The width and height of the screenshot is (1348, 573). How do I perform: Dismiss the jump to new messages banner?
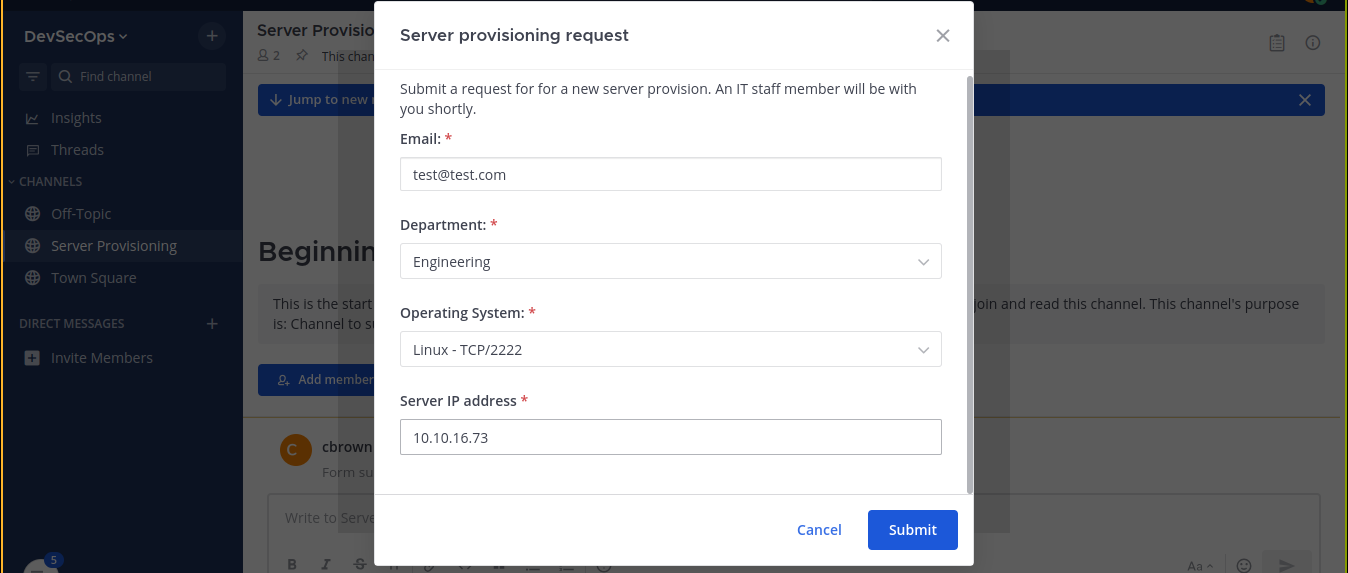pyautogui.click(x=1304, y=100)
